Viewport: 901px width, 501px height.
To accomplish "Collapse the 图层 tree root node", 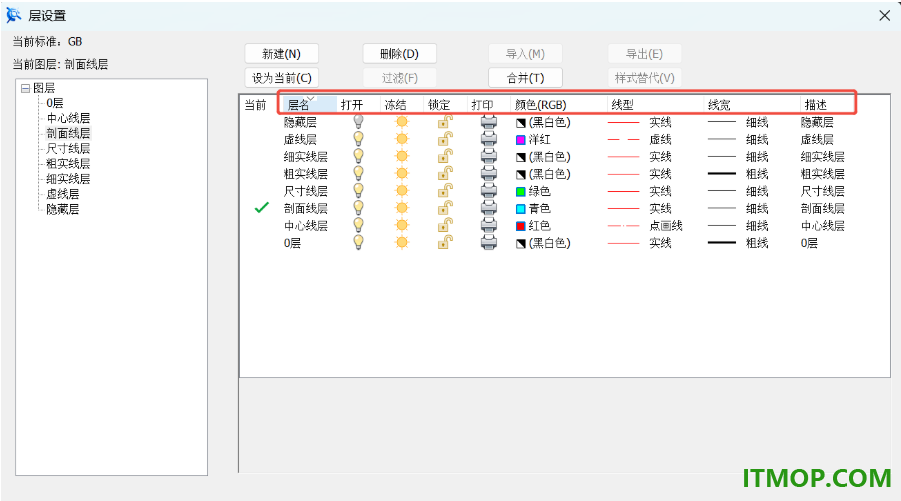I will pos(25,88).
